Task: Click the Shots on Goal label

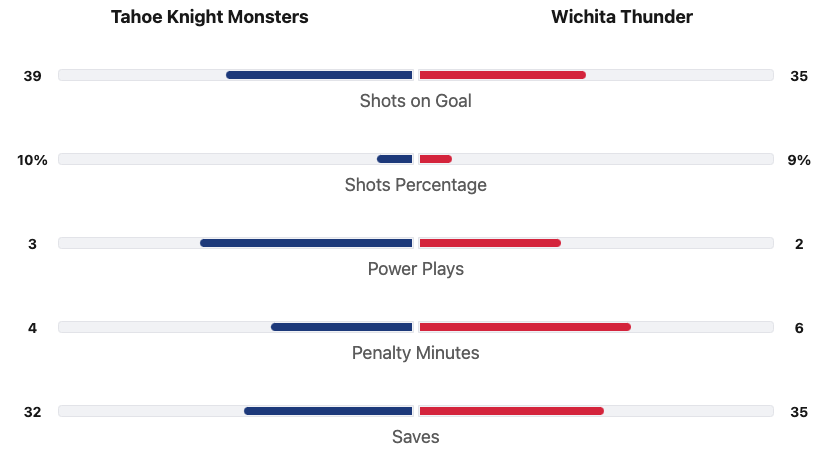Action: [415, 101]
